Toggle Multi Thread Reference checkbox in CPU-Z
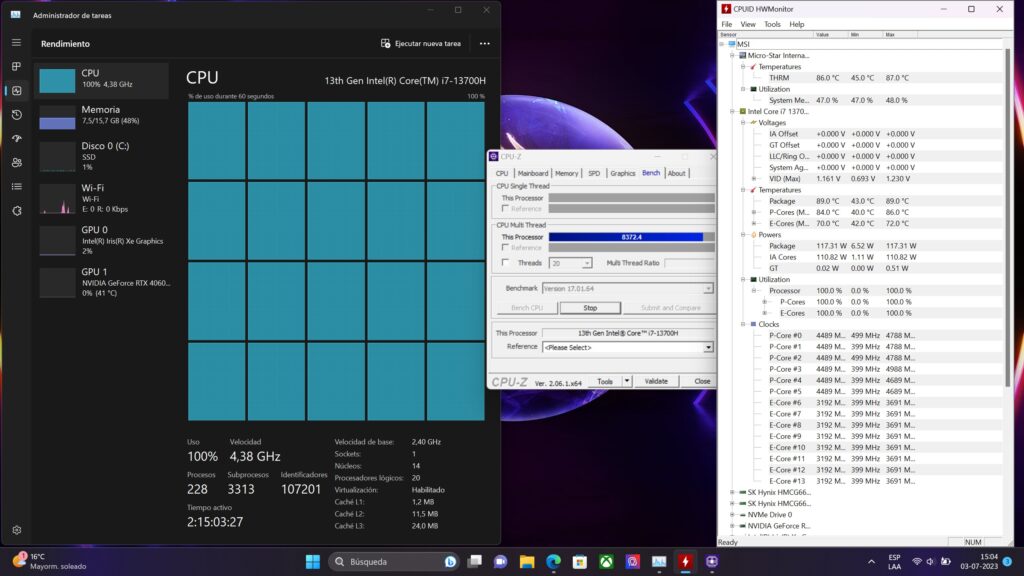The image size is (1024, 576). [x=505, y=248]
